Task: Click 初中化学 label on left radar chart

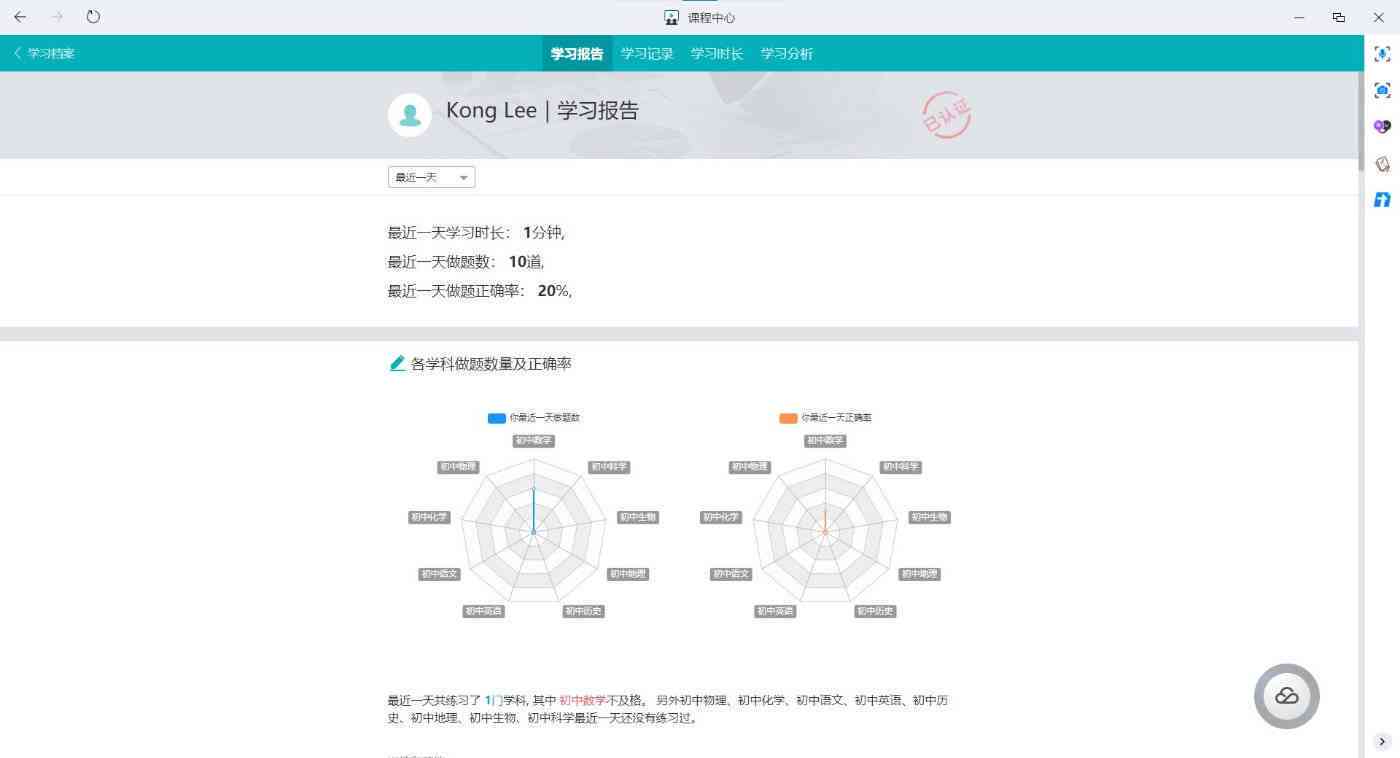Action: (429, 517)
